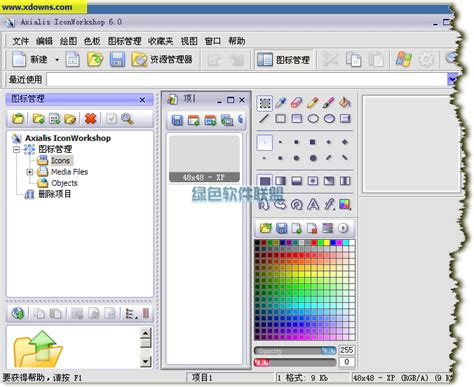Open palette file with folder icon above swatches

click(x=266, y=228)
